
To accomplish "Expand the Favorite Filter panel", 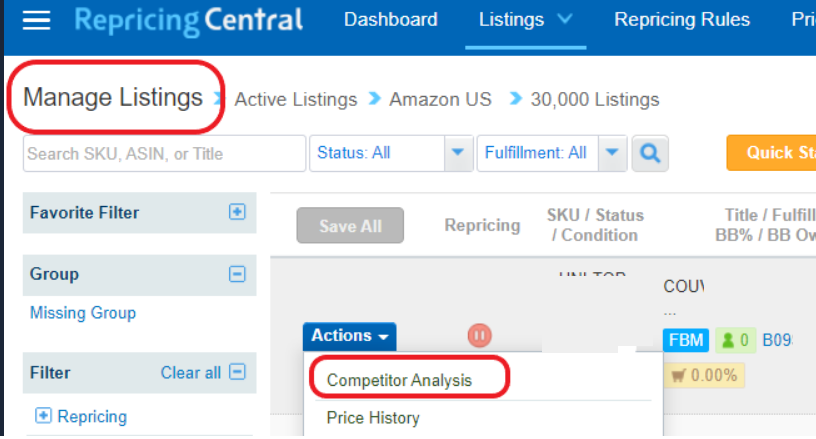I will pos(237,212).
